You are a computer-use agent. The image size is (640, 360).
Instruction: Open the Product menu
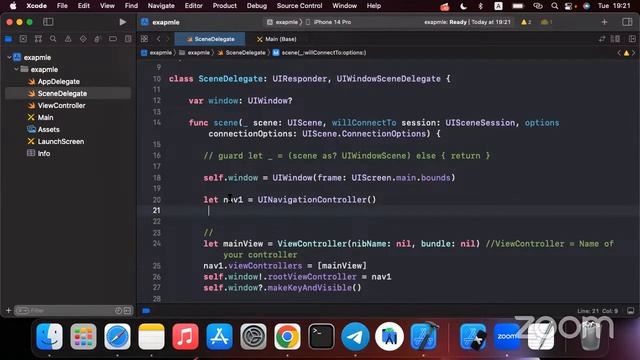tap(224, 6)
